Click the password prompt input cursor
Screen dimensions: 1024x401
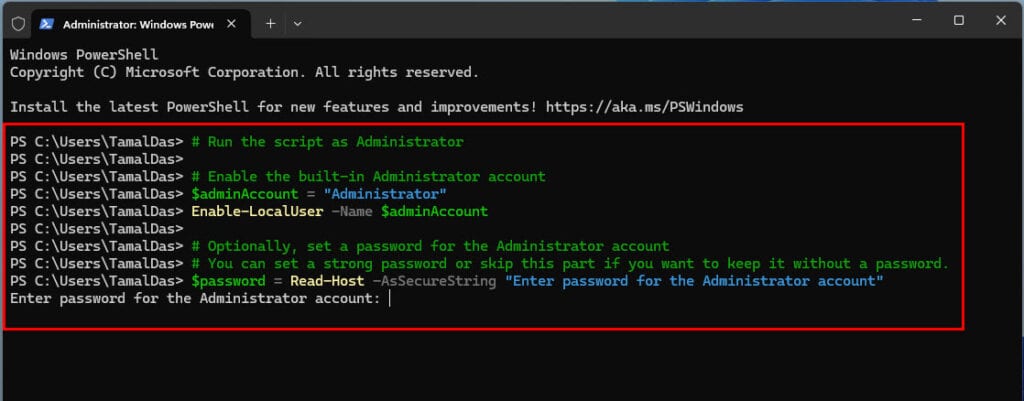coord(389,299)
